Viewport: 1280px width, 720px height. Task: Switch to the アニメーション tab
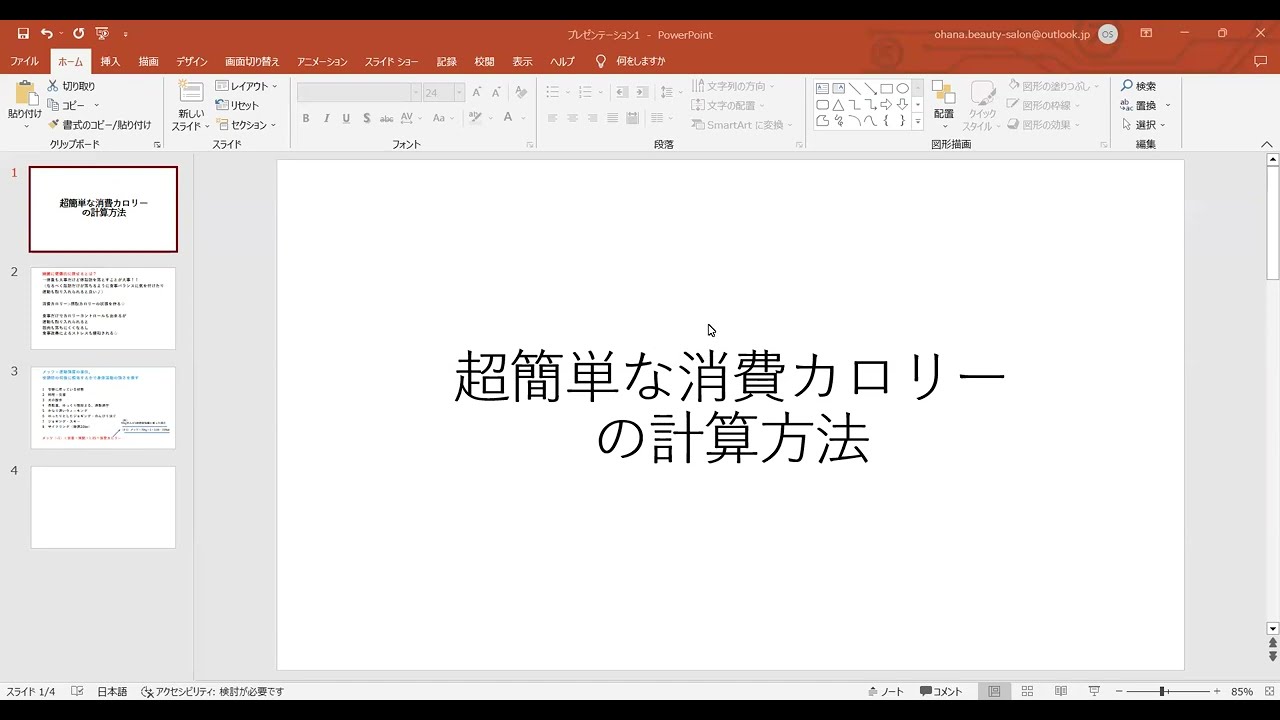tap(322, 61)
